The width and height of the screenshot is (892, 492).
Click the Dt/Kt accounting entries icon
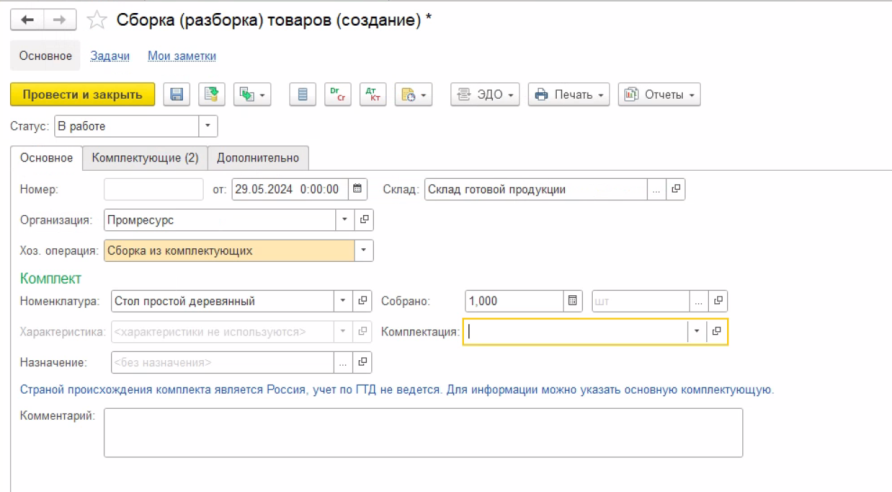point(372,95)
